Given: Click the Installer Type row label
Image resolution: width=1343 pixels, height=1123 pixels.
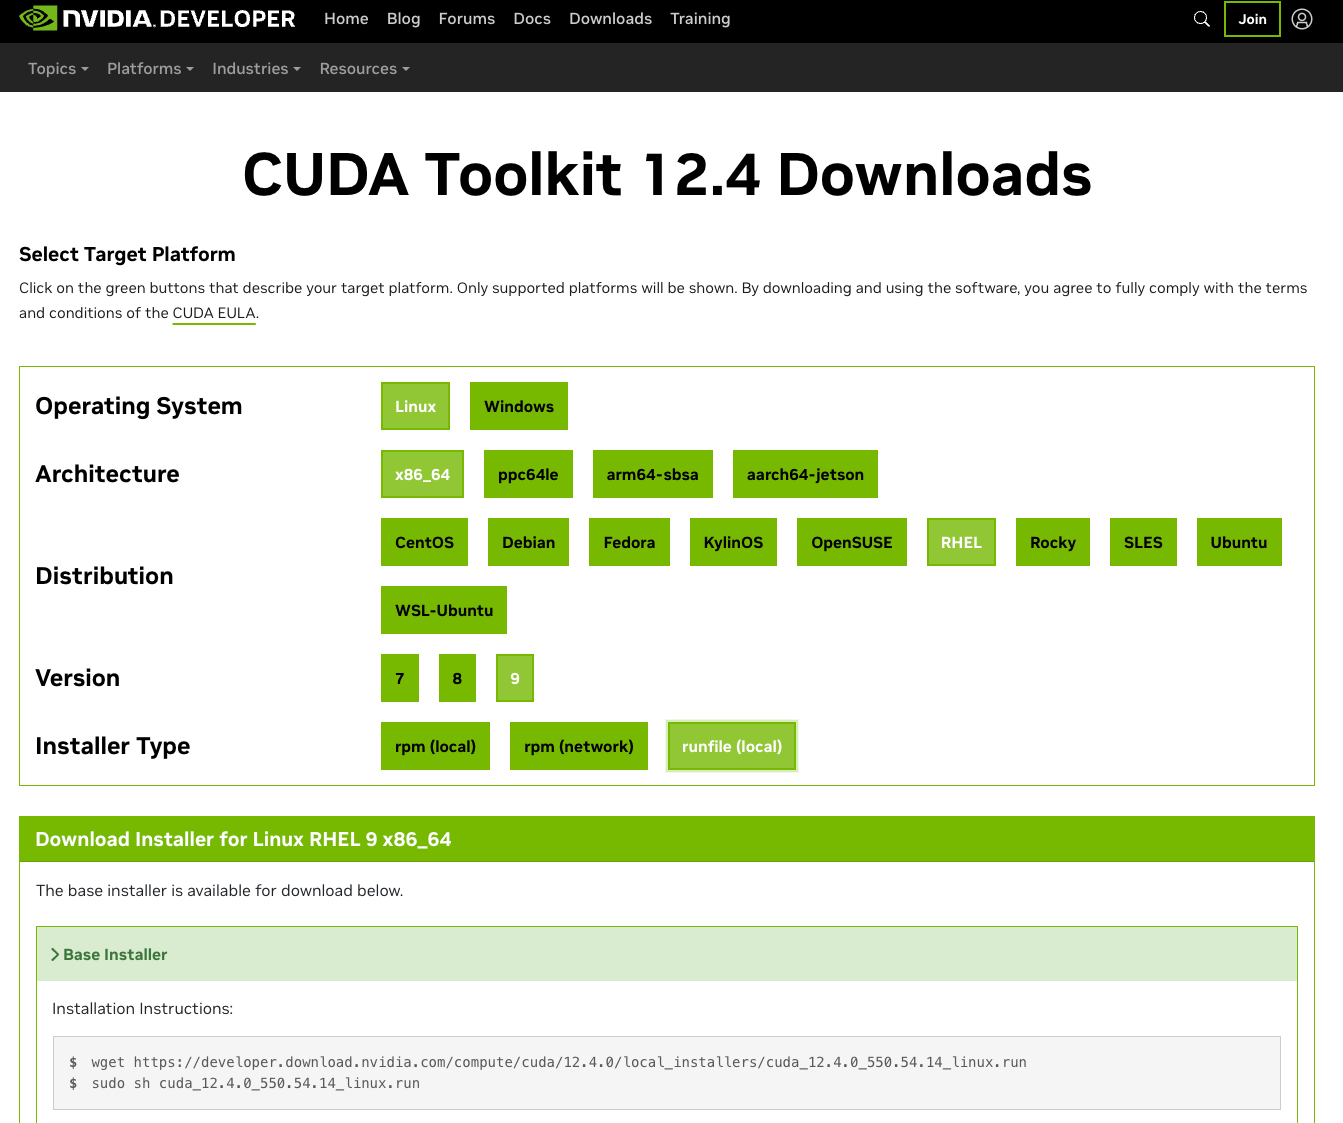Looking at the screenshot, I should (x=112, y=746).
